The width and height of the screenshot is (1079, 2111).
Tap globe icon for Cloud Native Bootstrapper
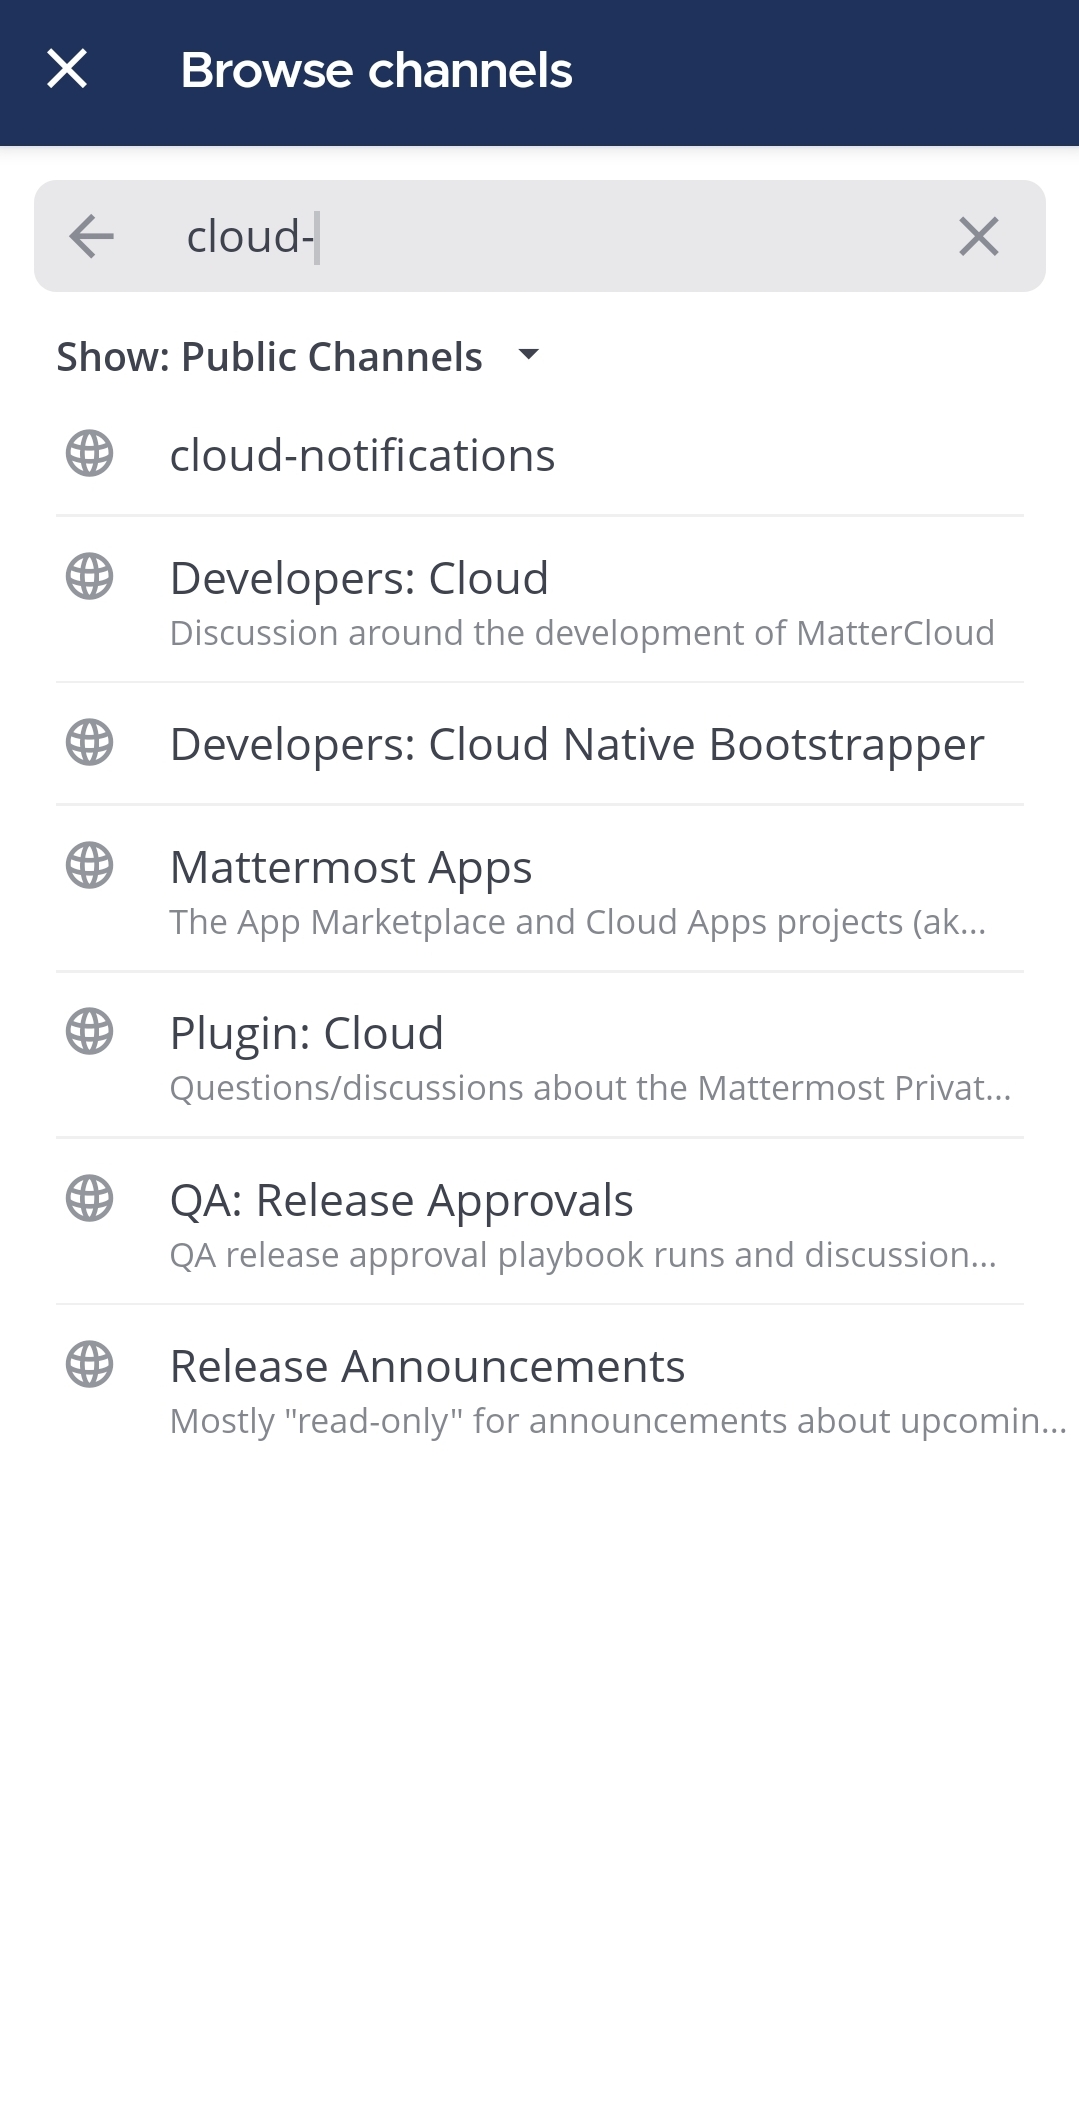tap(89, 743)
